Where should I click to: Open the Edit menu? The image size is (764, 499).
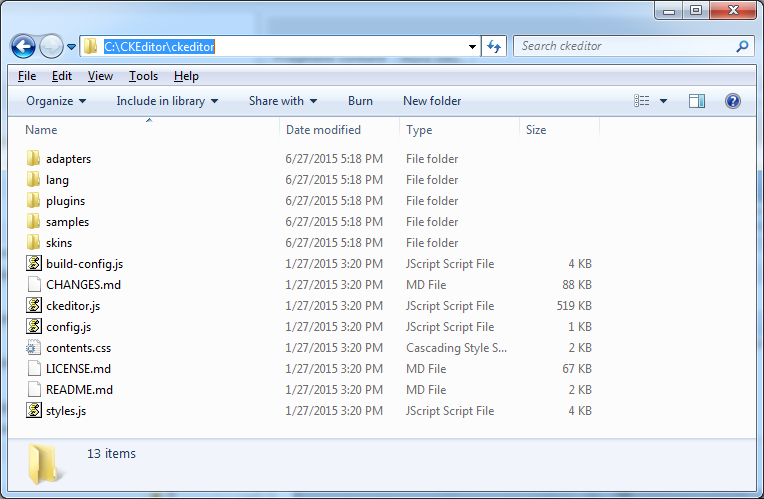point(62,76)
